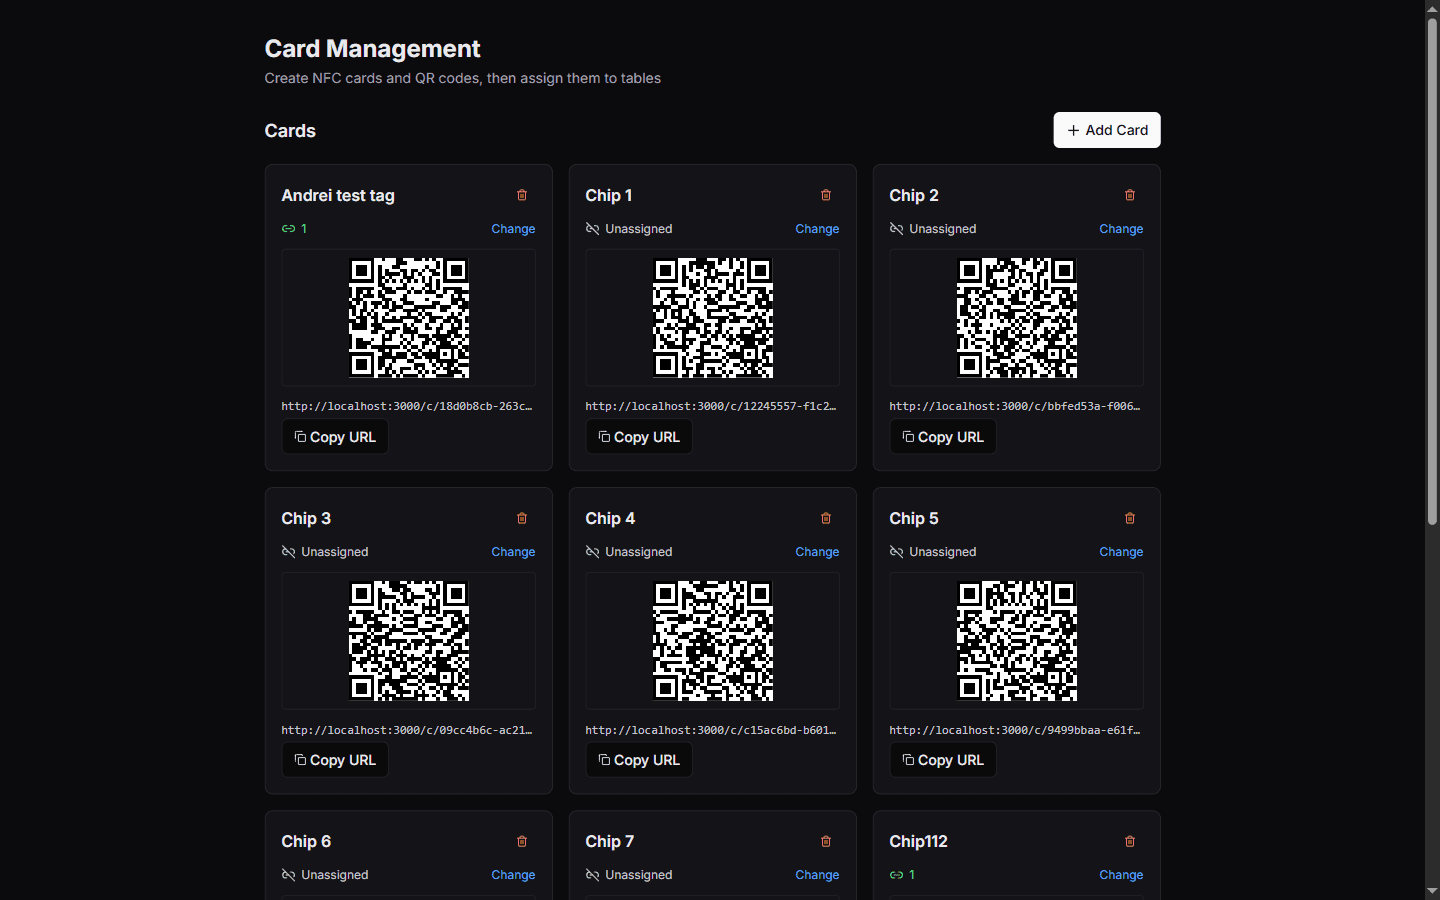1440x900 pixels.
Task: Select URL text starting with 12245557
Action: click(712, 406)
